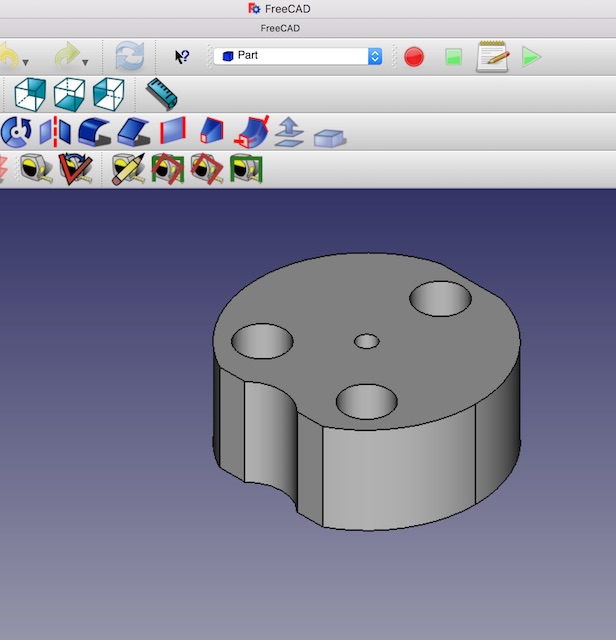The width and height of the screenshot is (616, 640).
Task: Select the Loft tool icon
Action: [212, 132]
